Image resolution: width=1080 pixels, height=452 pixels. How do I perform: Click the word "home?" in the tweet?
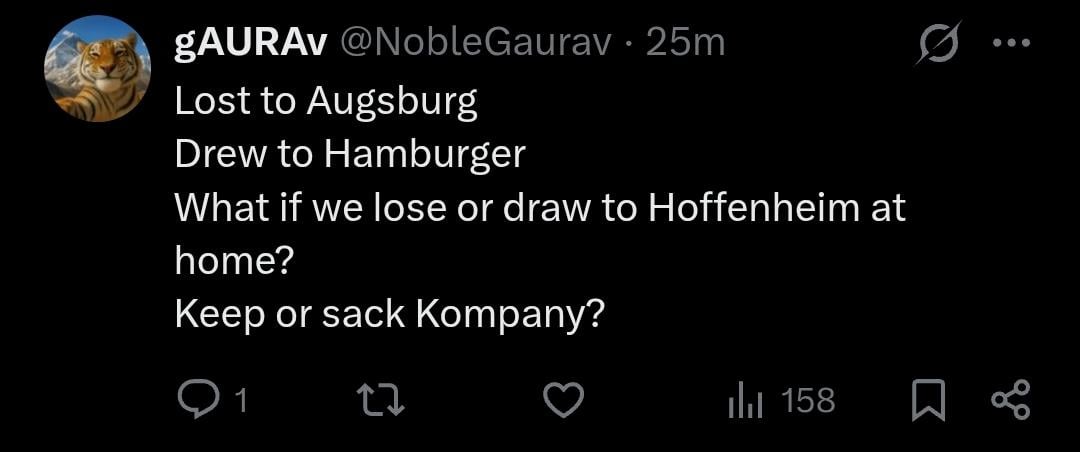[x=232, y=262]
